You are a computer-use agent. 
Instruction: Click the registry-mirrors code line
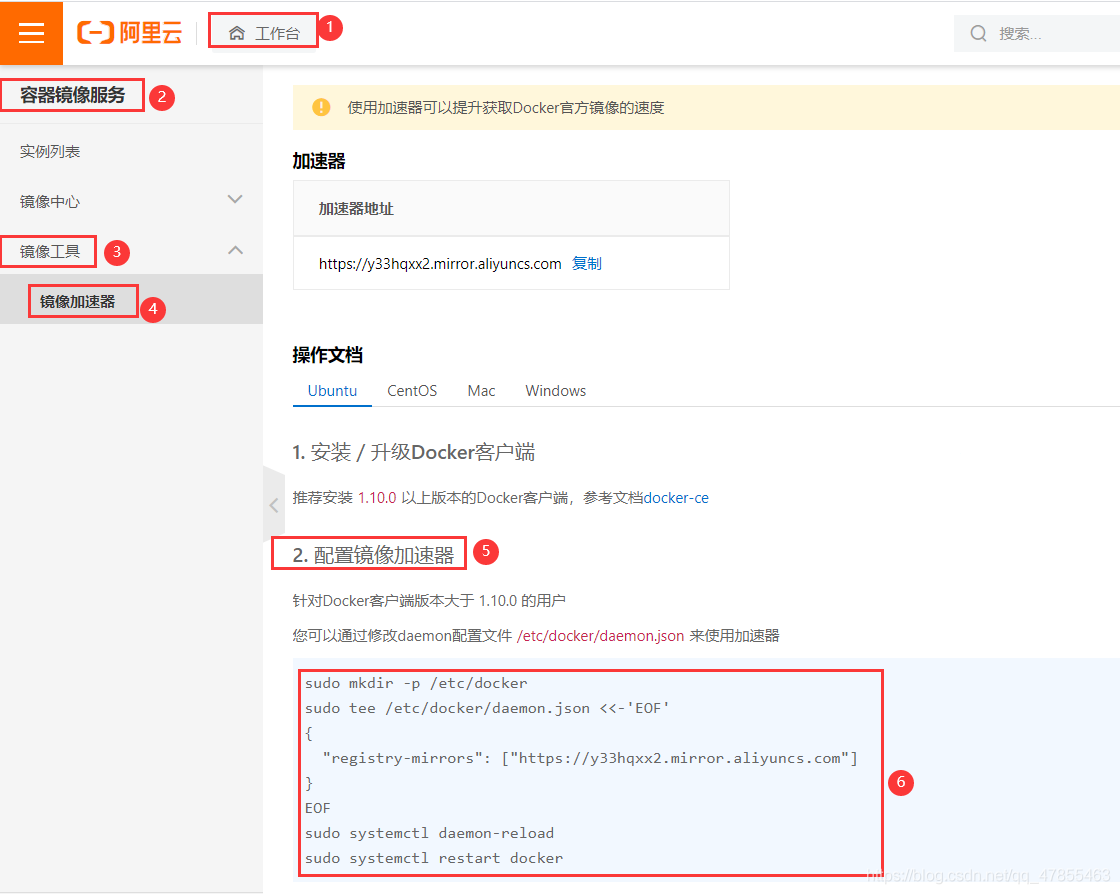coord(590,758)
